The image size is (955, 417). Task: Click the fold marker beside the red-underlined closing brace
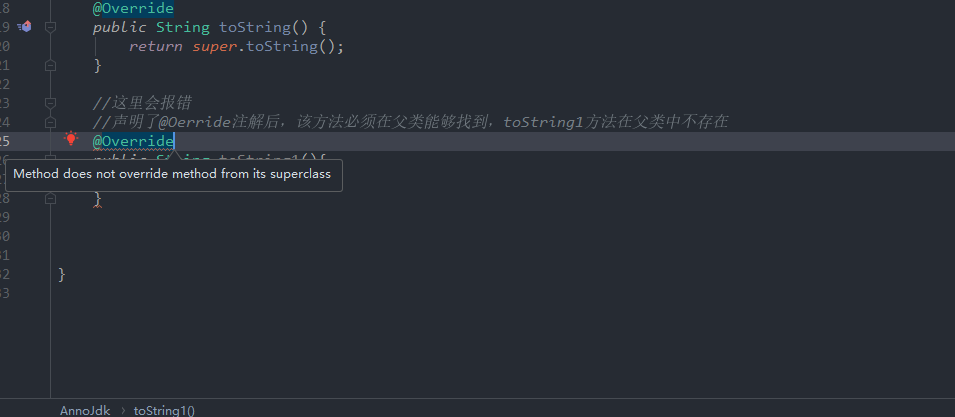pyautogui.click(x=50, y=199)
